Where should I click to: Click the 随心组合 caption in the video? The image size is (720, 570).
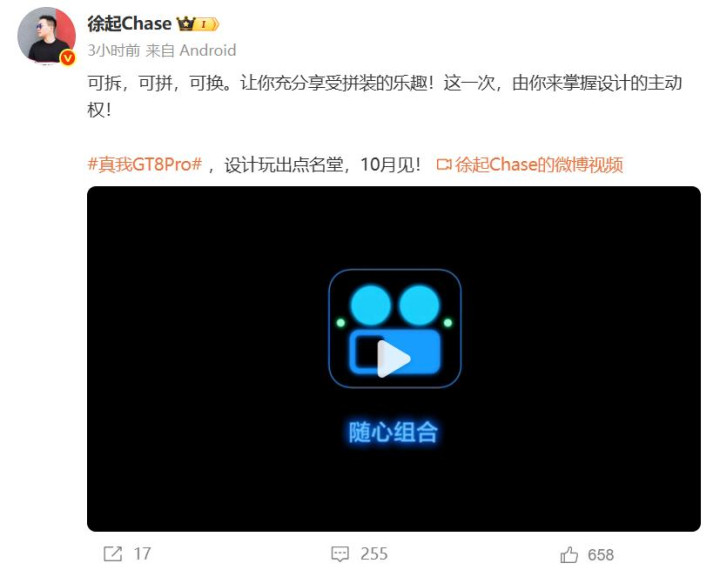pos(393,432)
